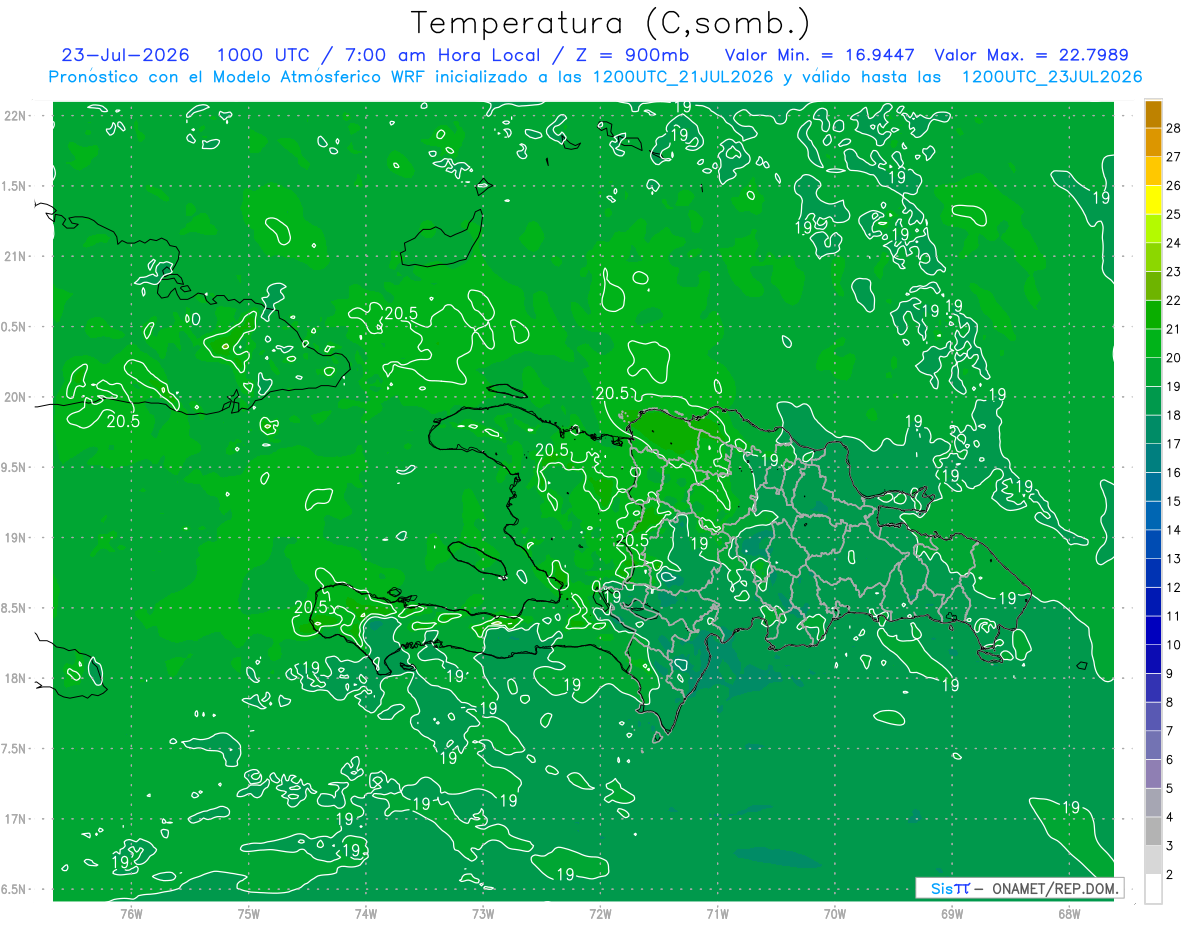The width and height of the screenshot is (1200, 927).
Task: Pick the yellow swatch between 25 and 26
Action: pos(1153,200)
